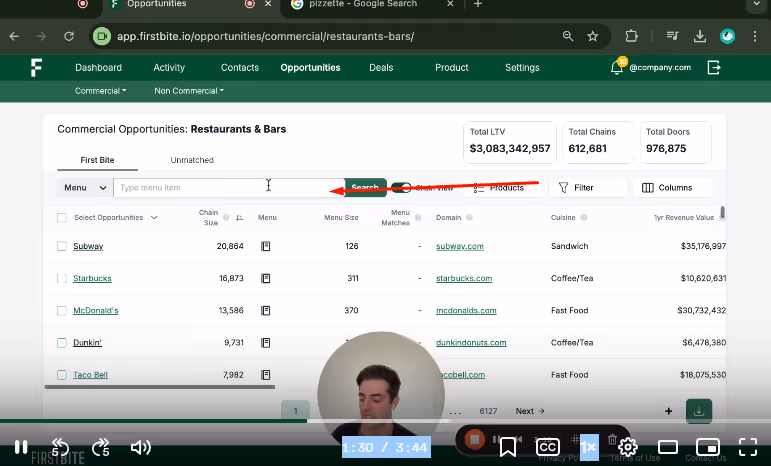Open the Subway menu icon
The image size is (771, 466).
tap(266, 246)
